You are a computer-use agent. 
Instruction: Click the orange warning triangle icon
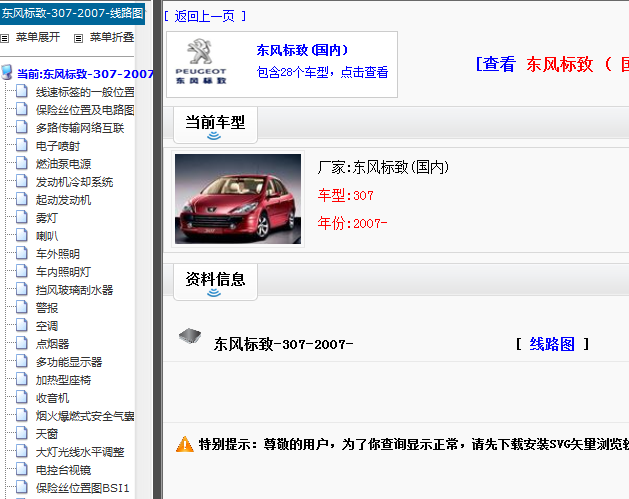tap(185, 444)
